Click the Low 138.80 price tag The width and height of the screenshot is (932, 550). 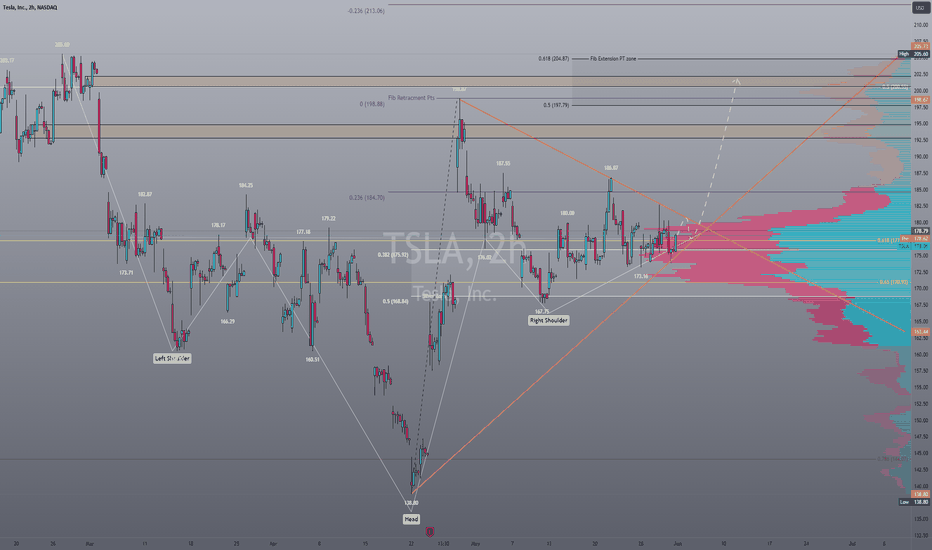pos(914,502)
